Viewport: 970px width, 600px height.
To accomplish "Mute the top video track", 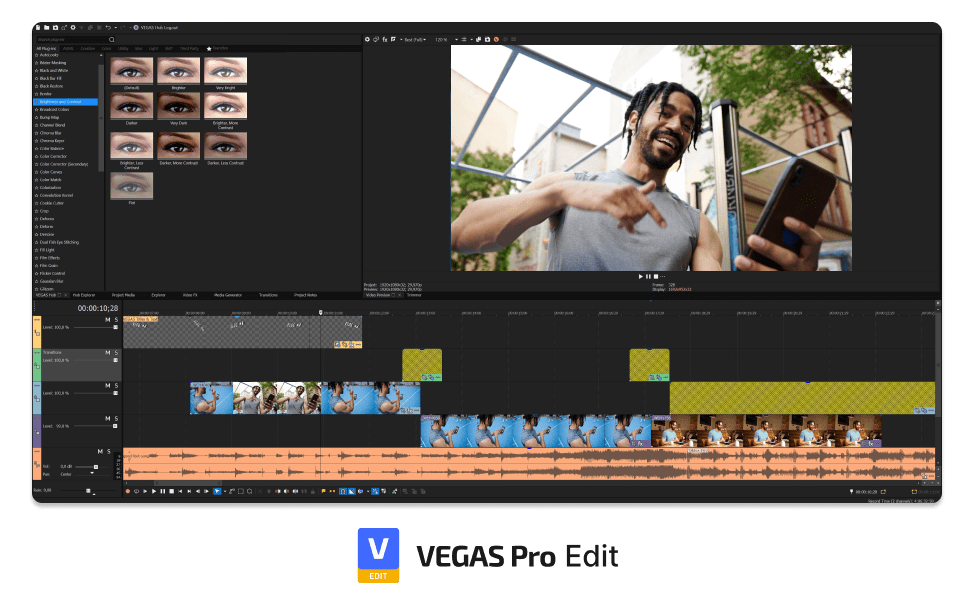I will click(x=108, y=320).
